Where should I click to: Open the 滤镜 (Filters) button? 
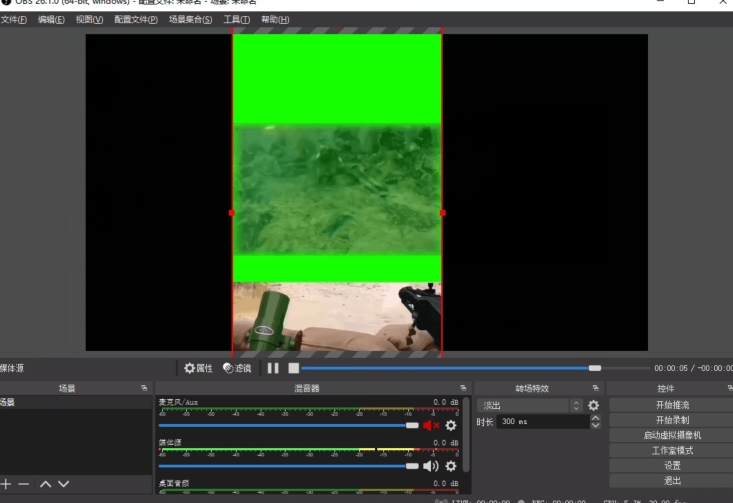tap(237, 368)
